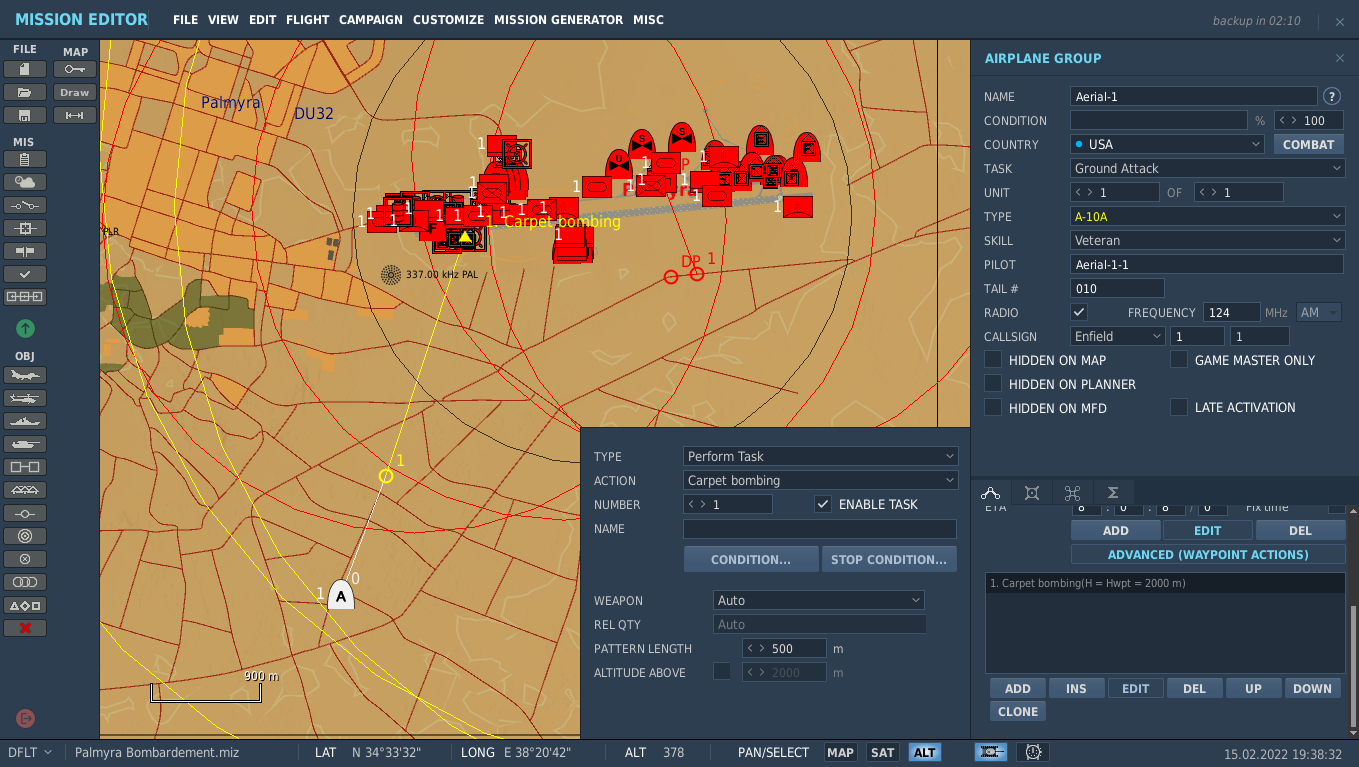
Task: Uncheck the ENABLE TASK checkbox
Action: 823,505
